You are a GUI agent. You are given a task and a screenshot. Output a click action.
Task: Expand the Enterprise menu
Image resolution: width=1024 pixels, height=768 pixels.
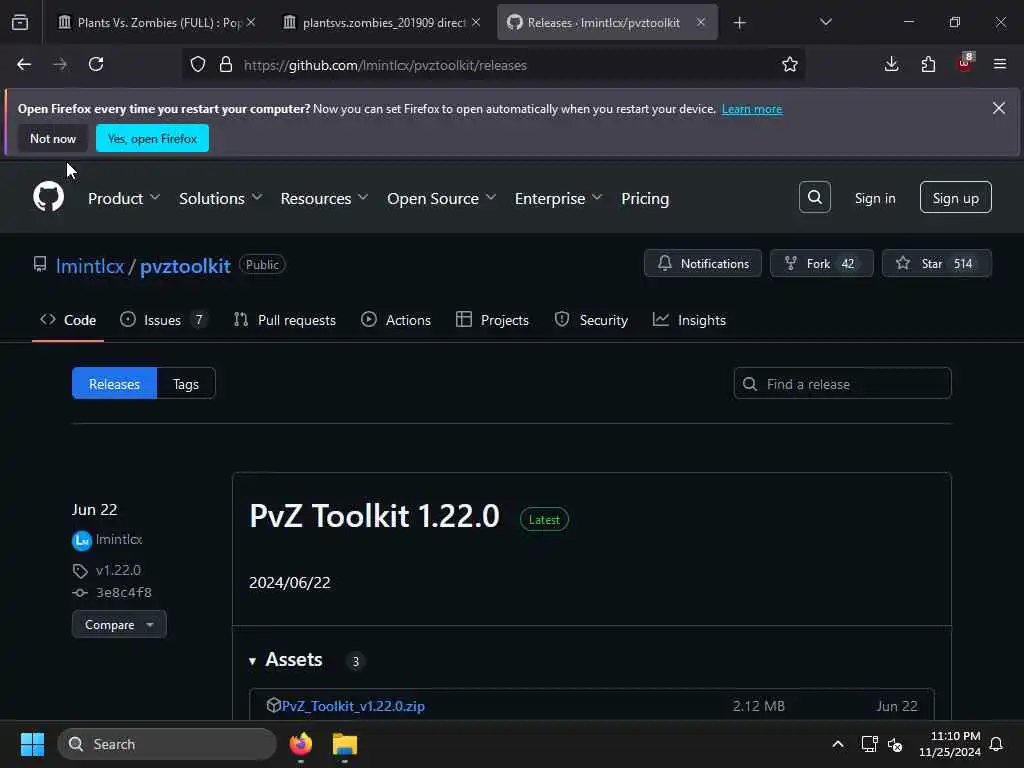558,199
